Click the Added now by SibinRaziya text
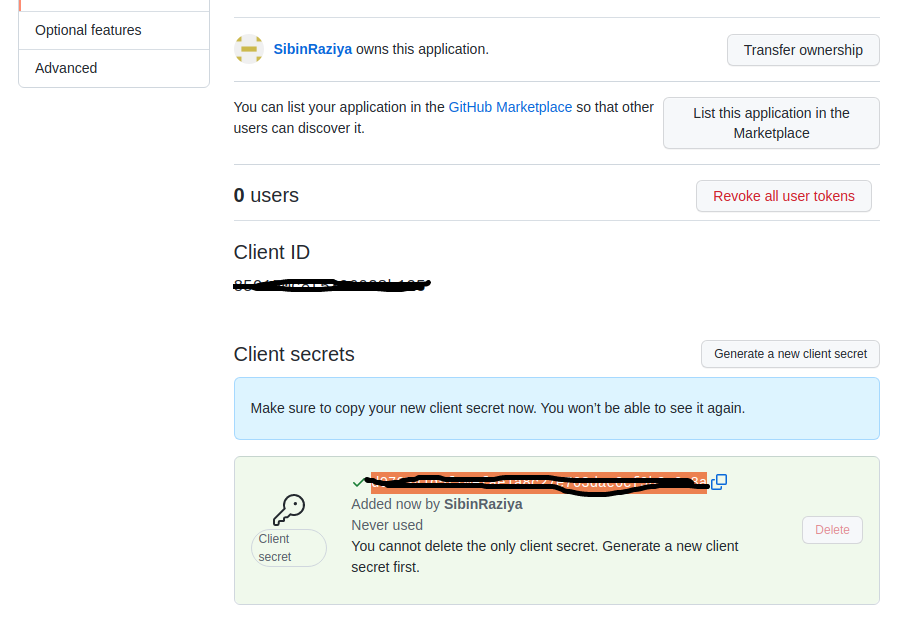Screen dimensions: 909x630 click(436, 504)
